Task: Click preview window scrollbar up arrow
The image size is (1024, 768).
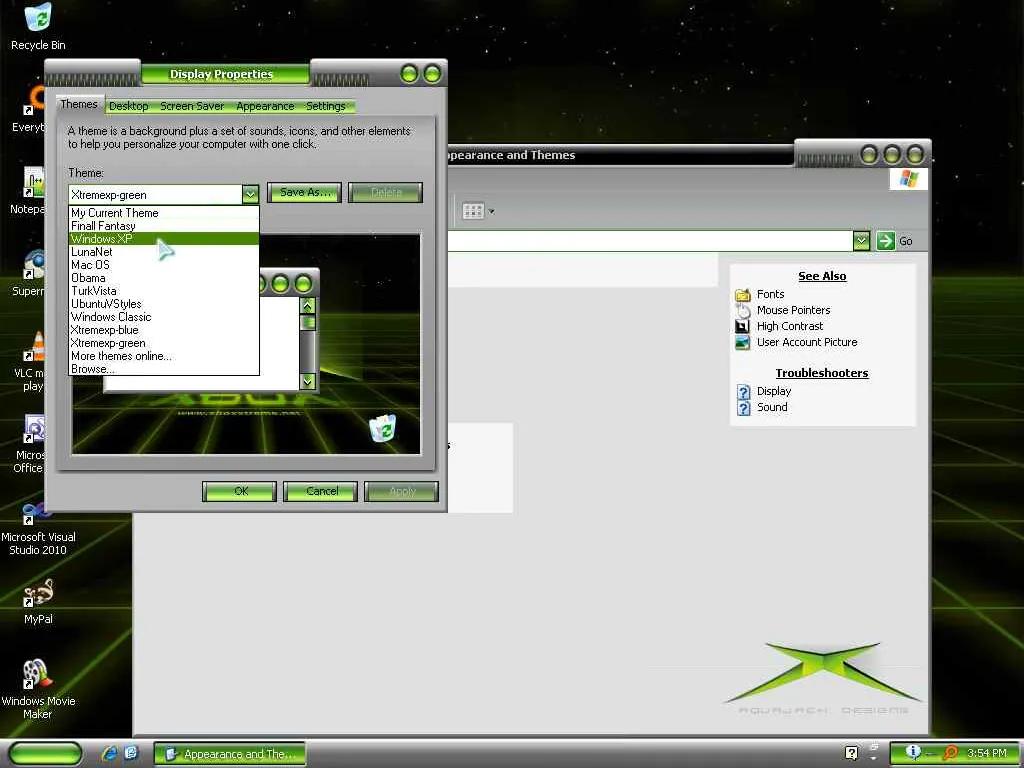Action: click(x=308, y=305)
